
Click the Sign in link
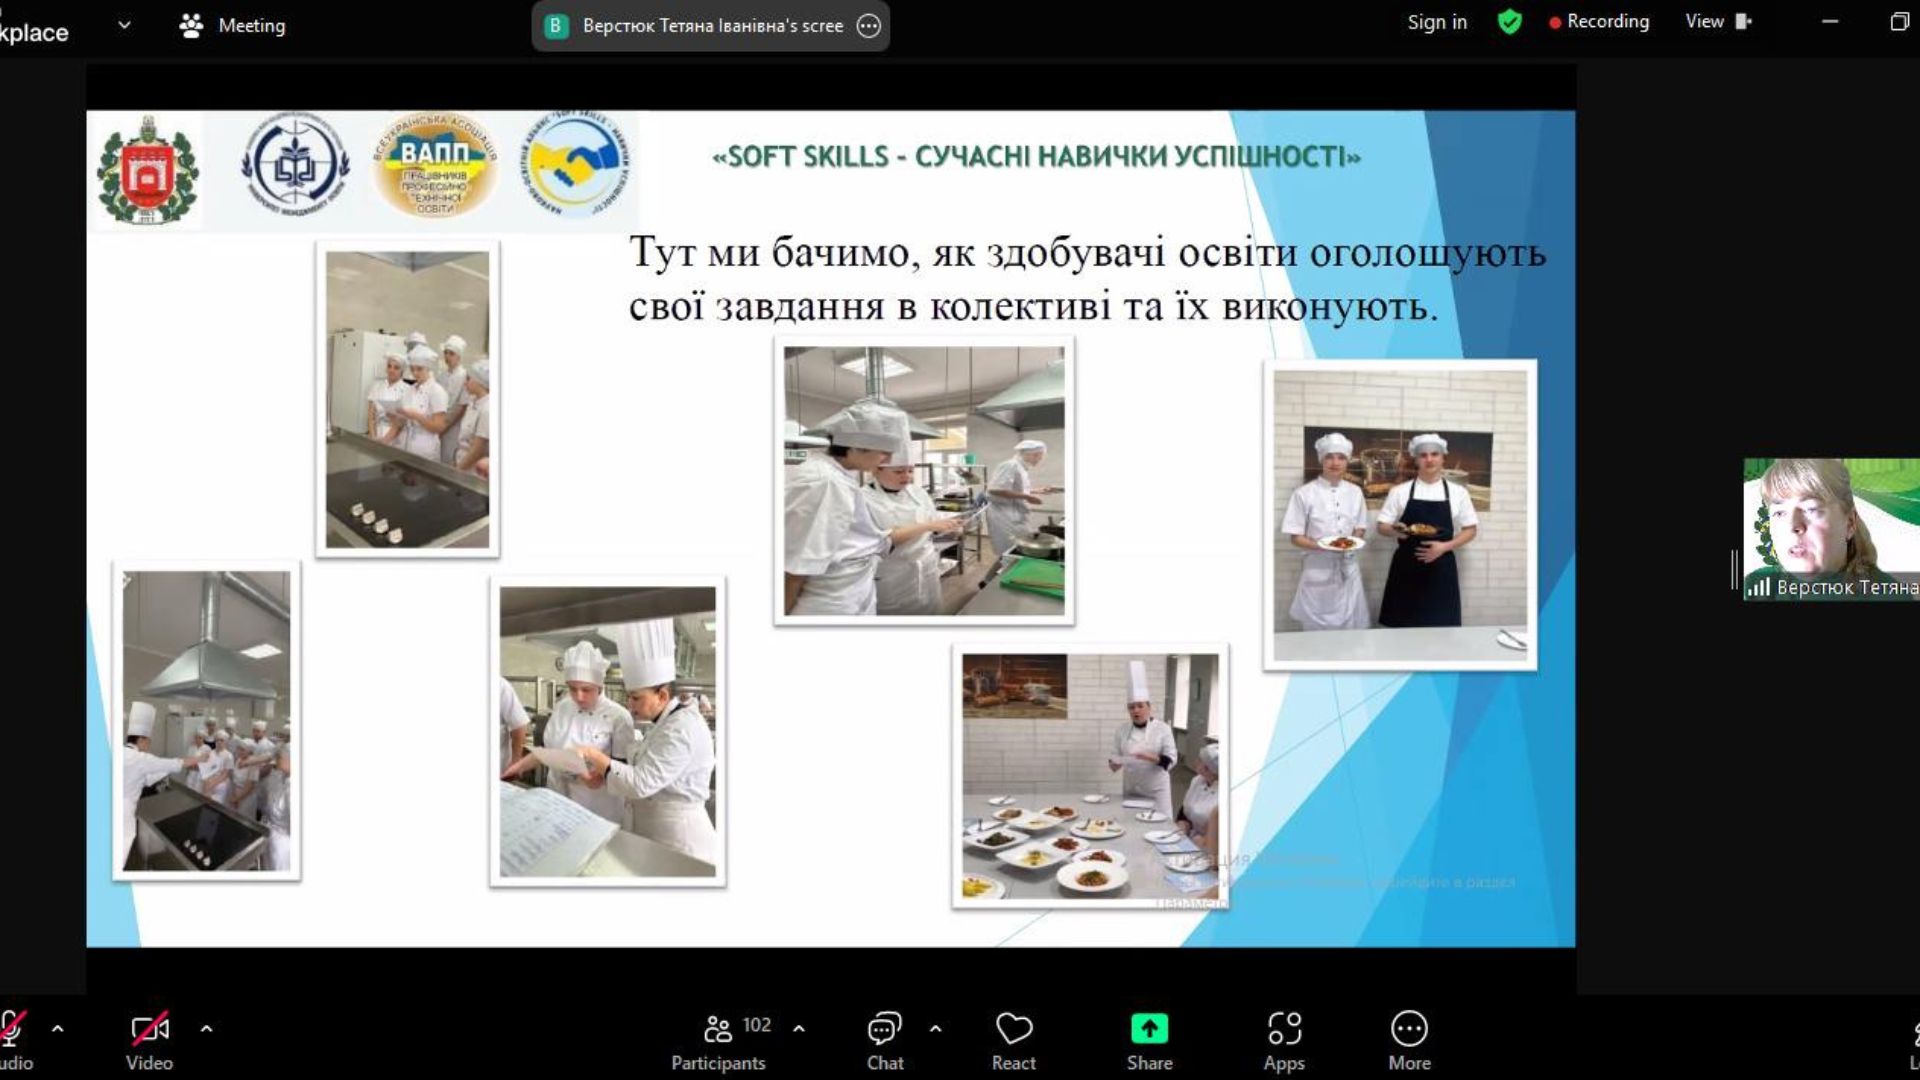1436,22
